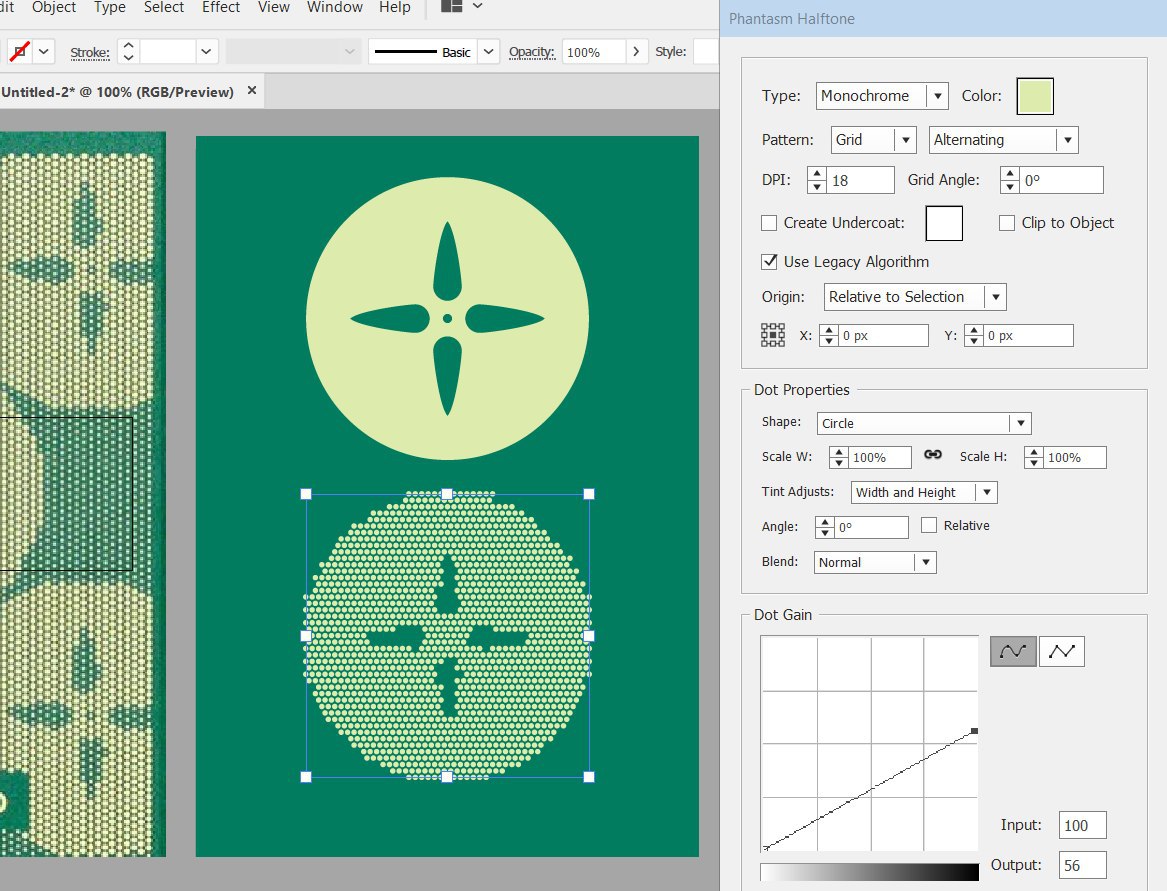Open the Object menu
Image resolution: width=1167 pixels, height=891 pixels.
pyautogui.click(x=54, y=7)
